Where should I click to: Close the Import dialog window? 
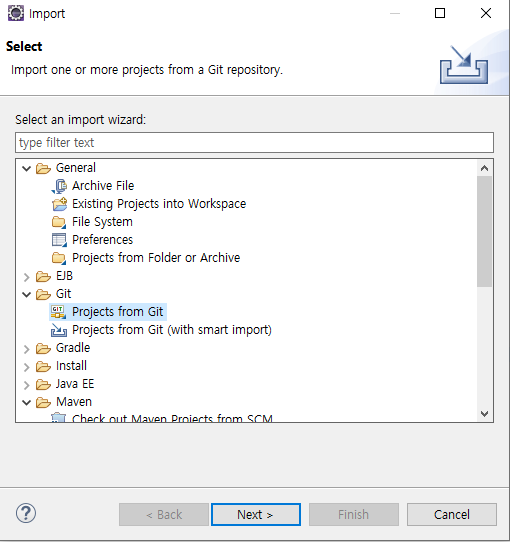pyautogui.click(x=486, y=13)
